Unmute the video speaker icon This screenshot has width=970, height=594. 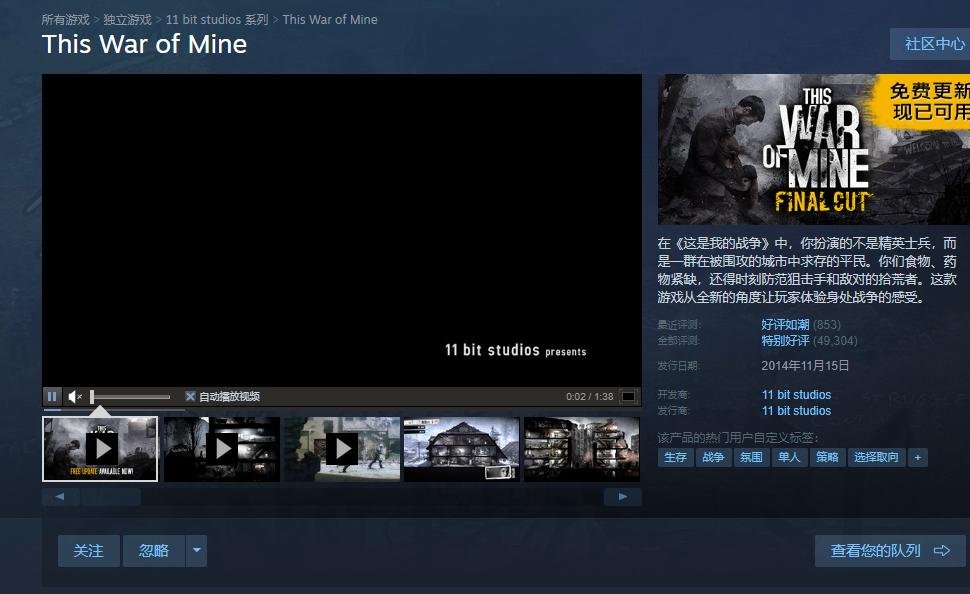click(75, 397)
